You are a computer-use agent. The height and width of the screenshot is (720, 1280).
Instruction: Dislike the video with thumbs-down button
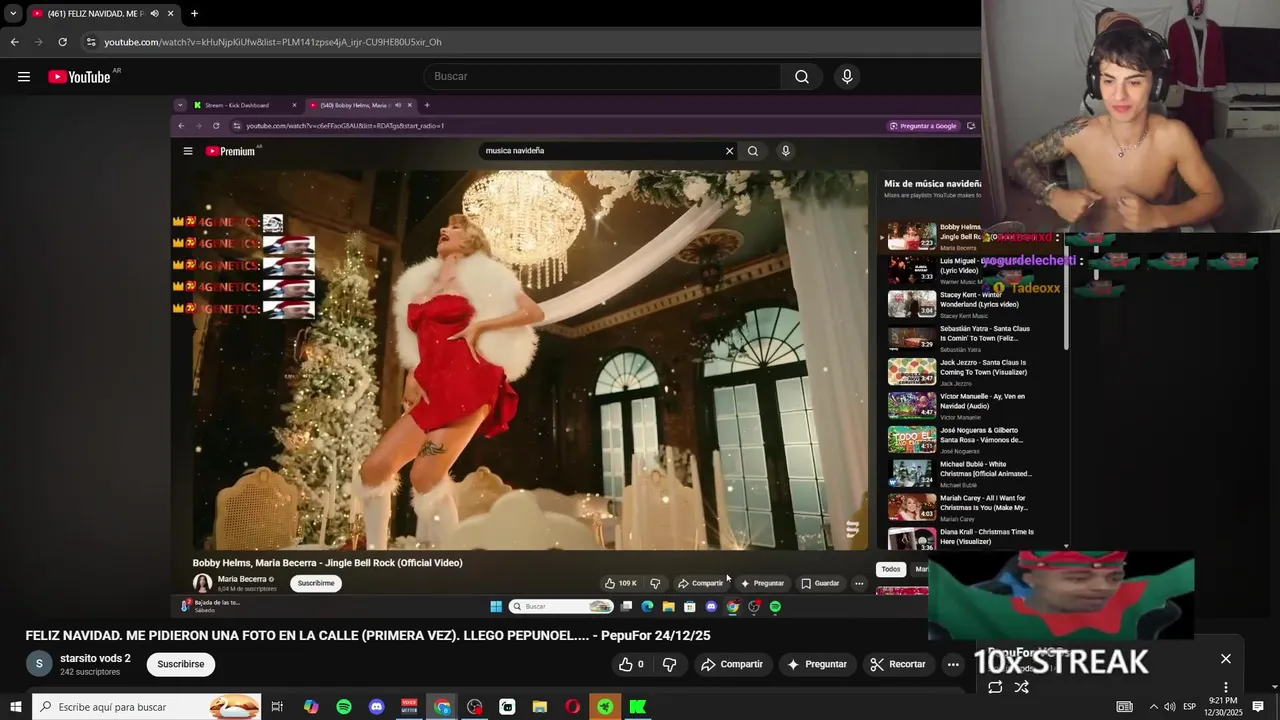pyautogui.click(x=670, y=664)
